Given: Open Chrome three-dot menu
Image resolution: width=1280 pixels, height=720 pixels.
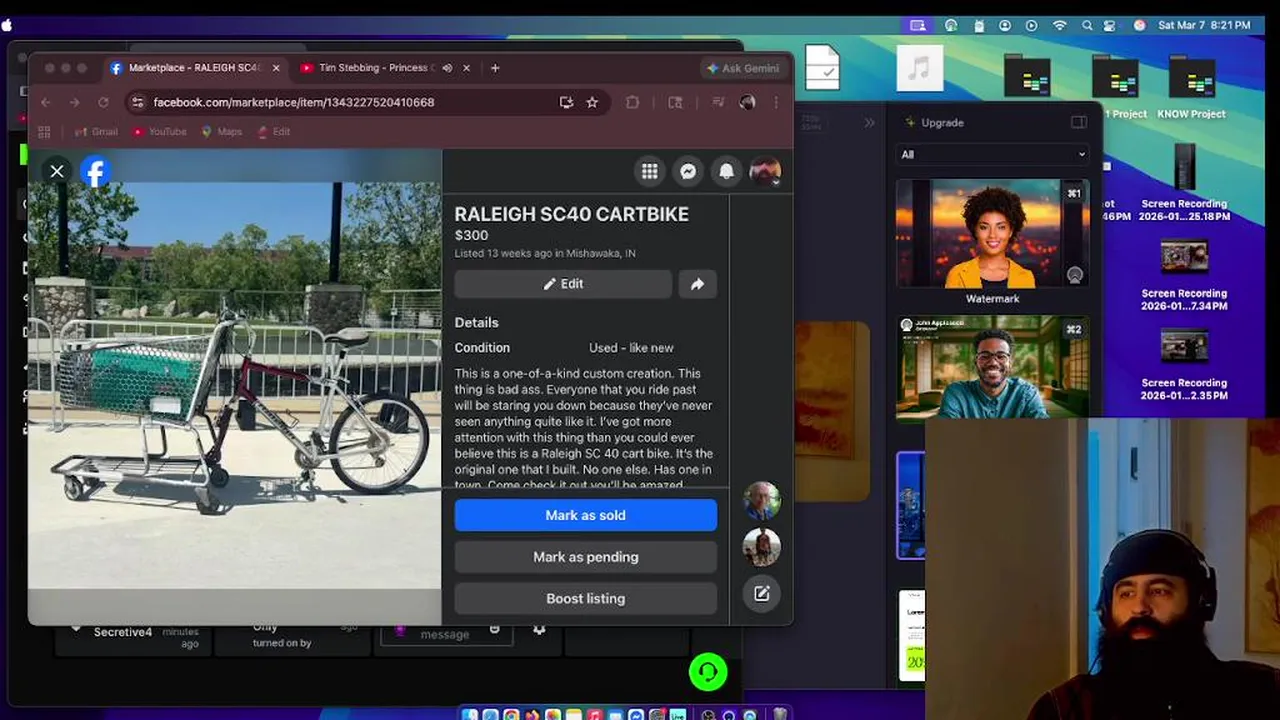Looking at the screenshot, I should 776,102.
